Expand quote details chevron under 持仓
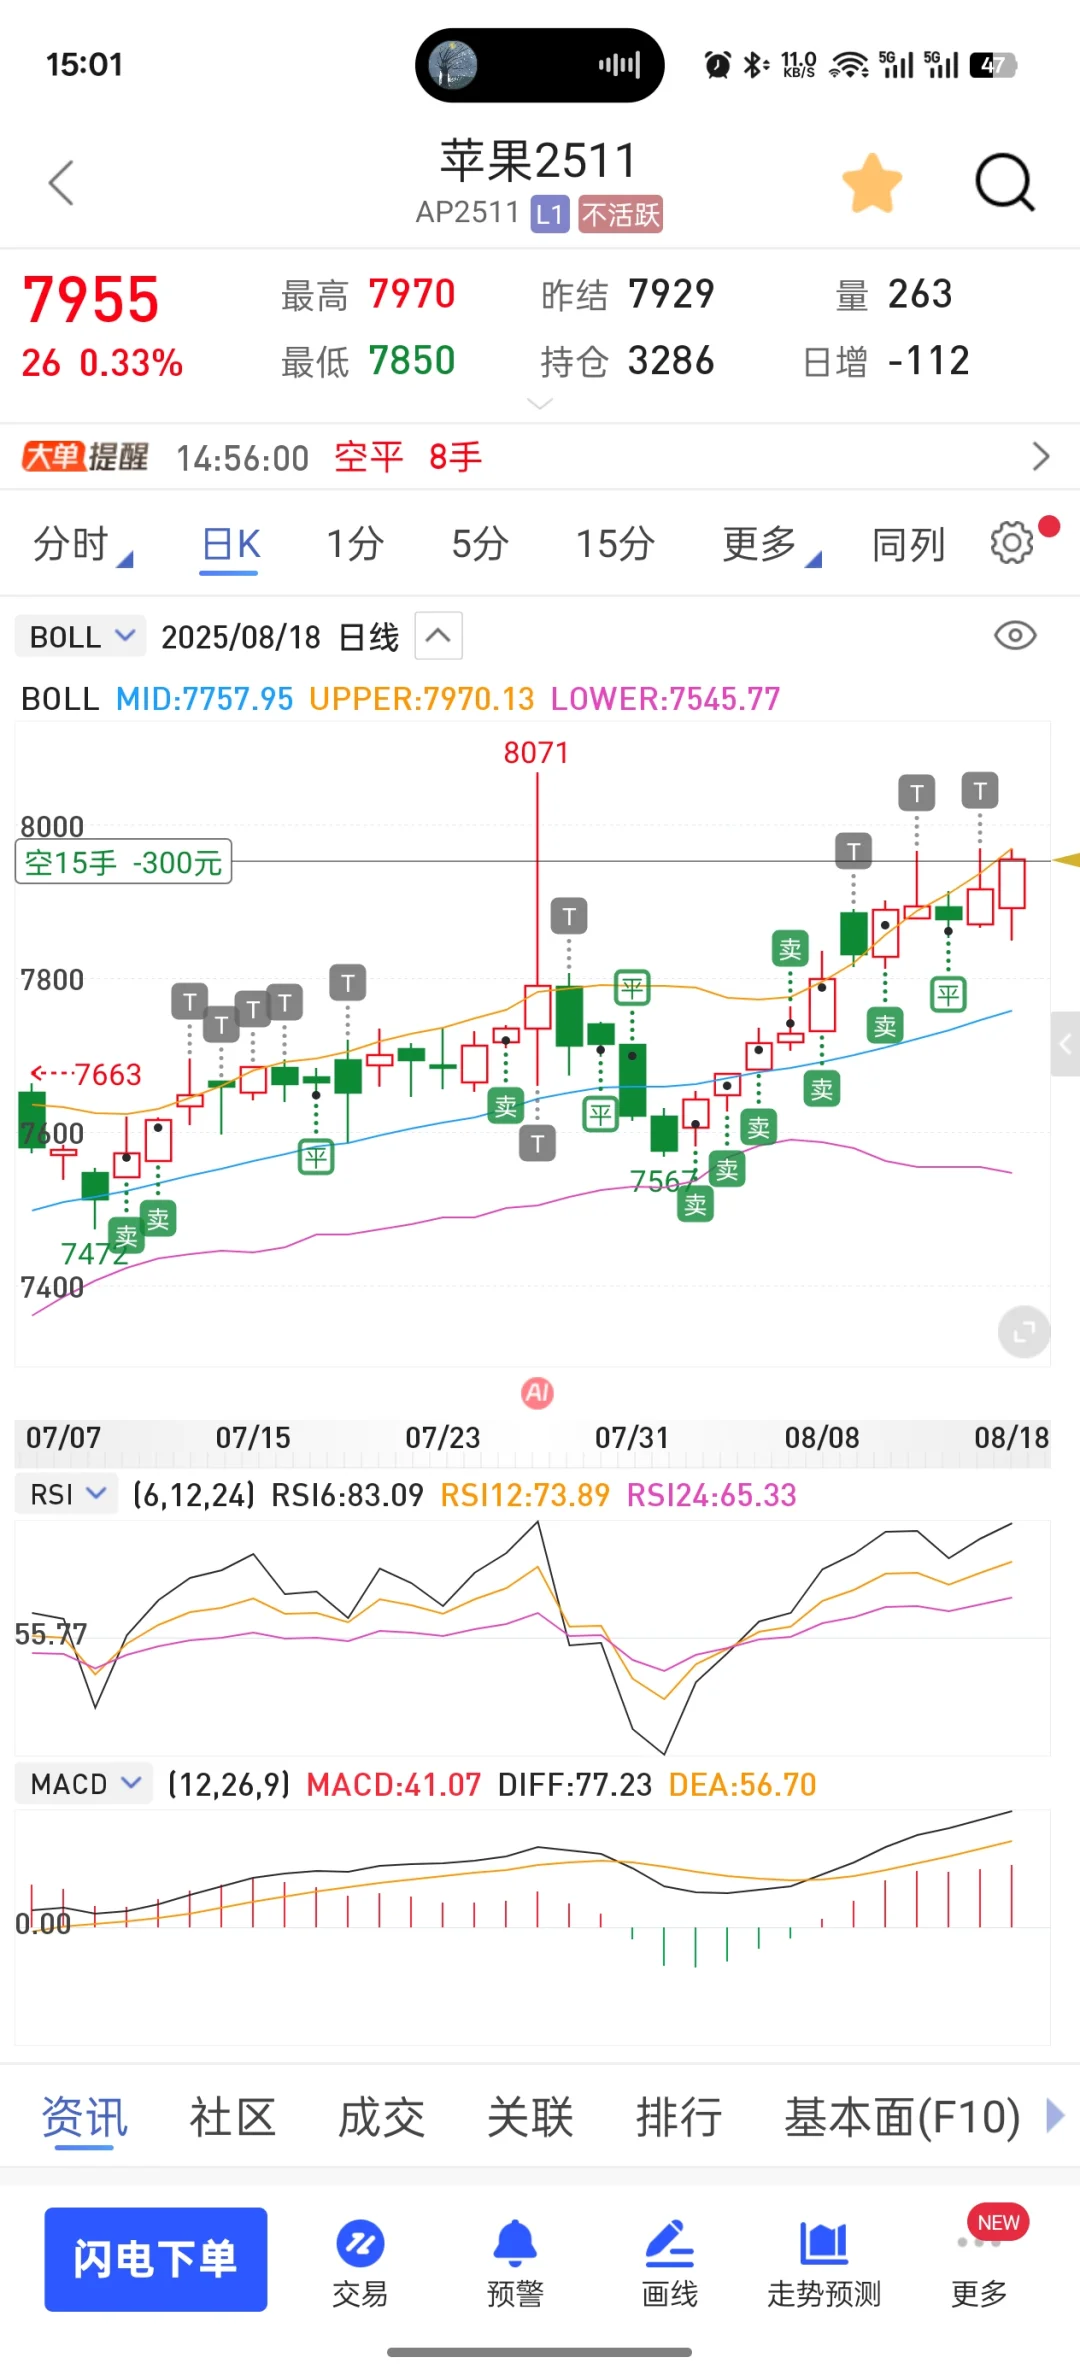1080x2375 pixels. [539, 403]
